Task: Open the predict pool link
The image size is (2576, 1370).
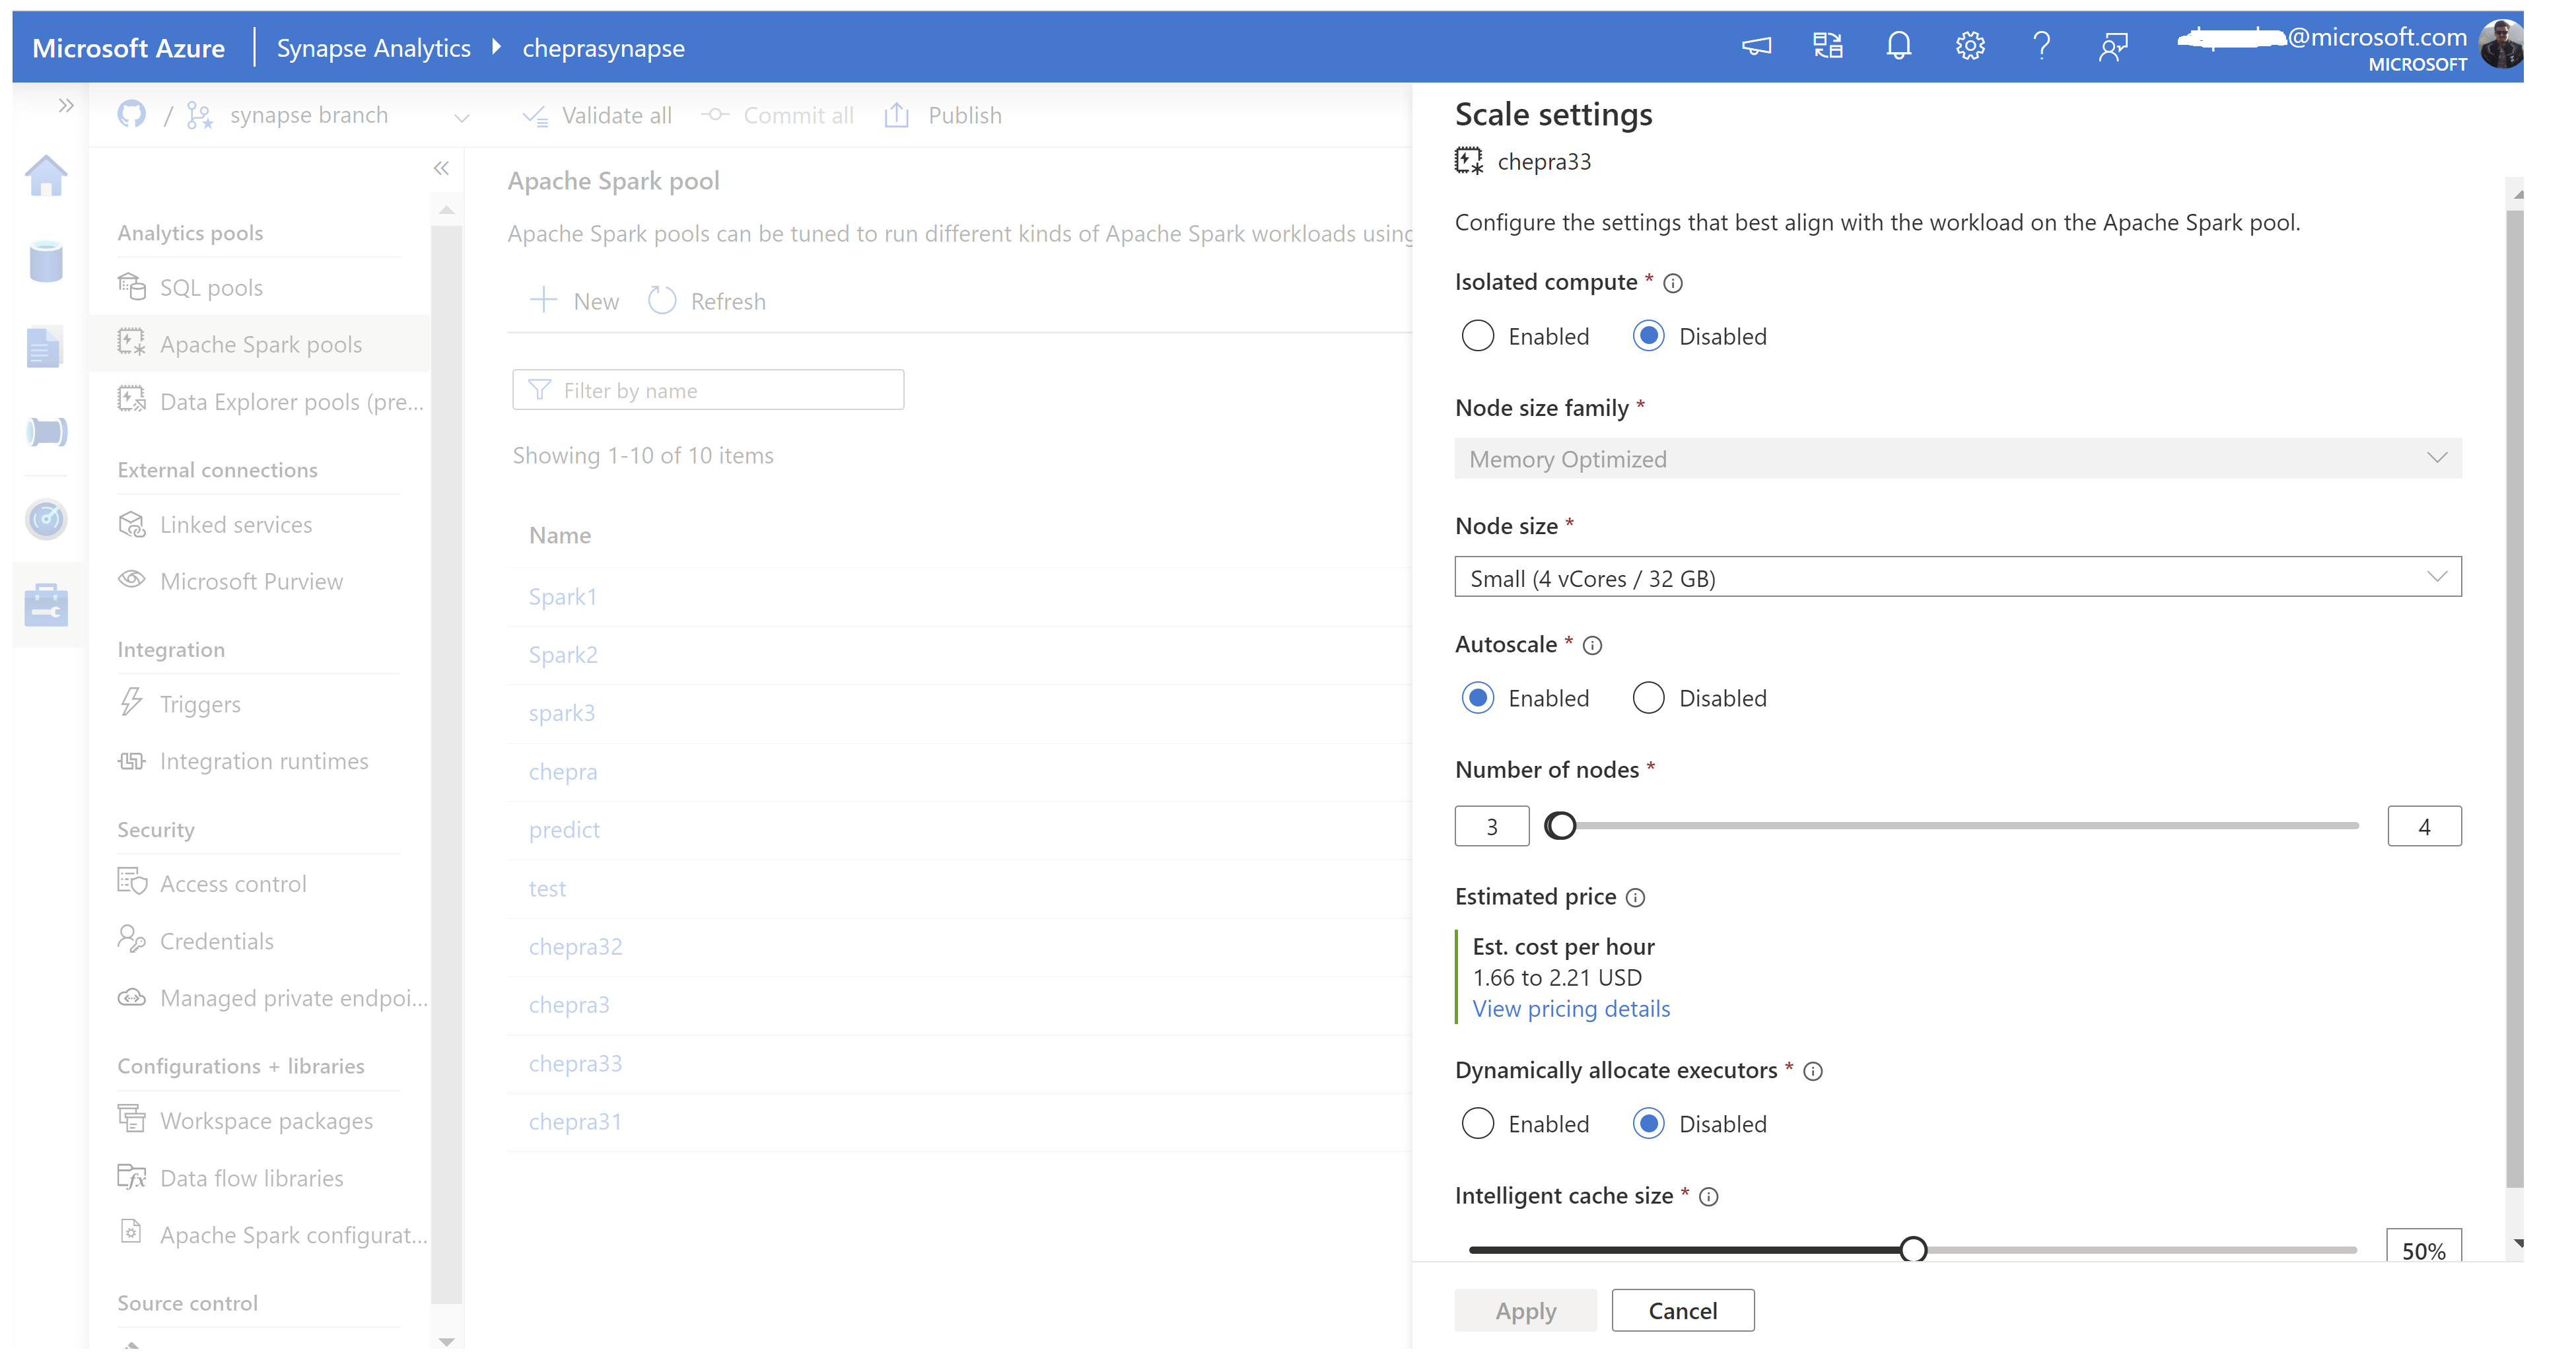Action: coord(564,830)
